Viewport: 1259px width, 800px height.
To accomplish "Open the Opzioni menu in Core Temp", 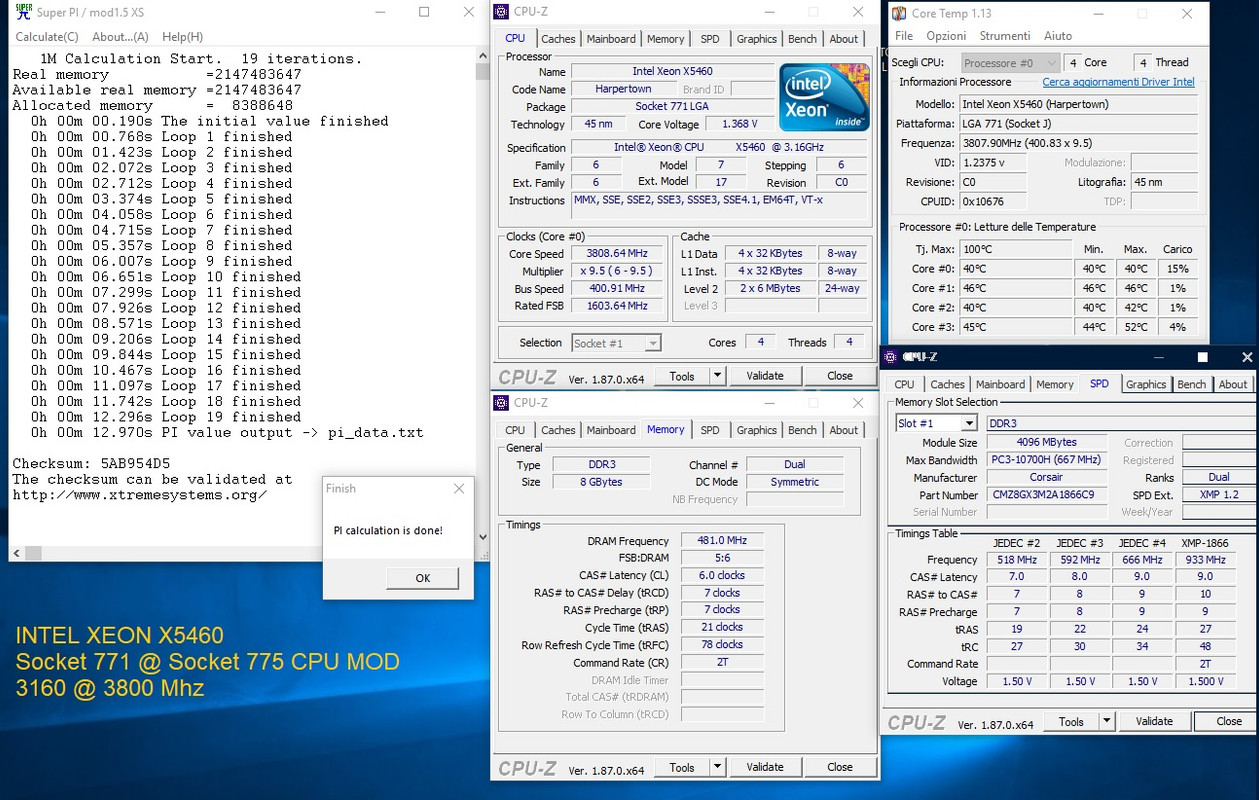I will [x=946, y=36].
